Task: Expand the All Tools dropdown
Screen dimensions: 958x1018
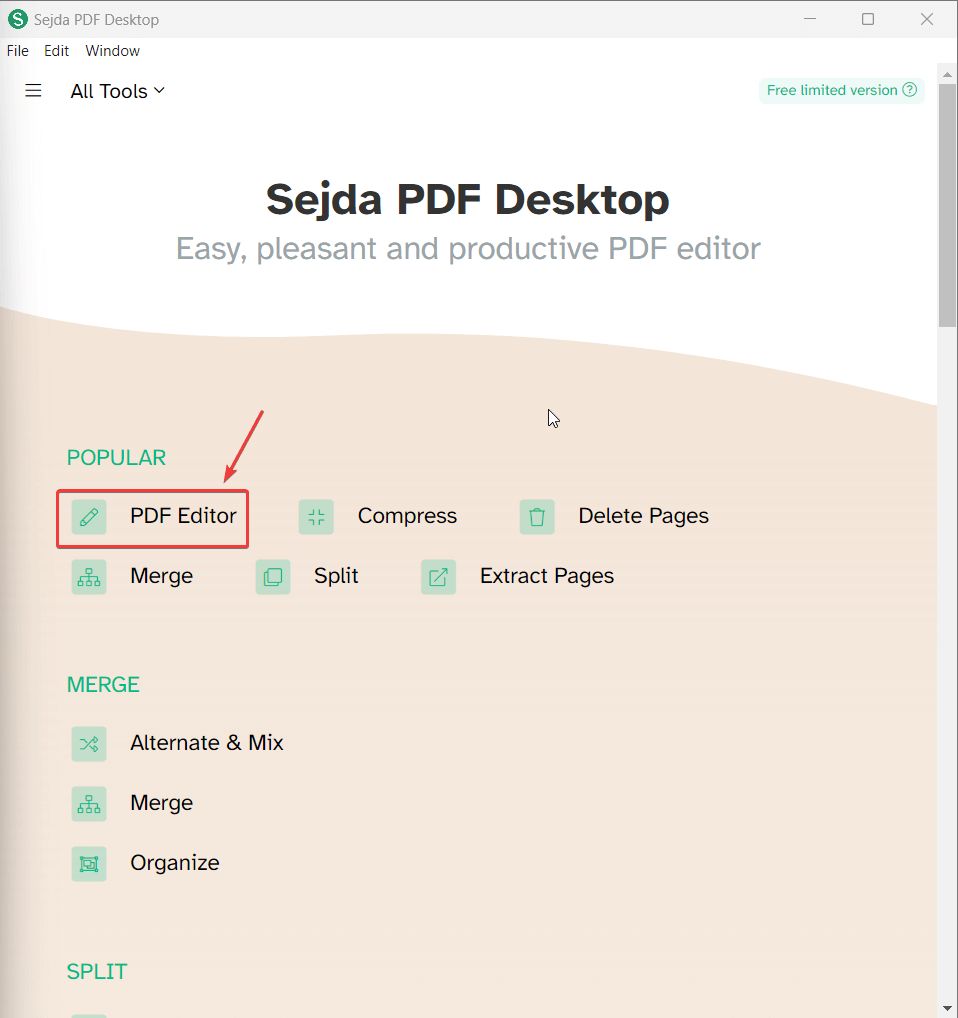Action: coord(117,91)
